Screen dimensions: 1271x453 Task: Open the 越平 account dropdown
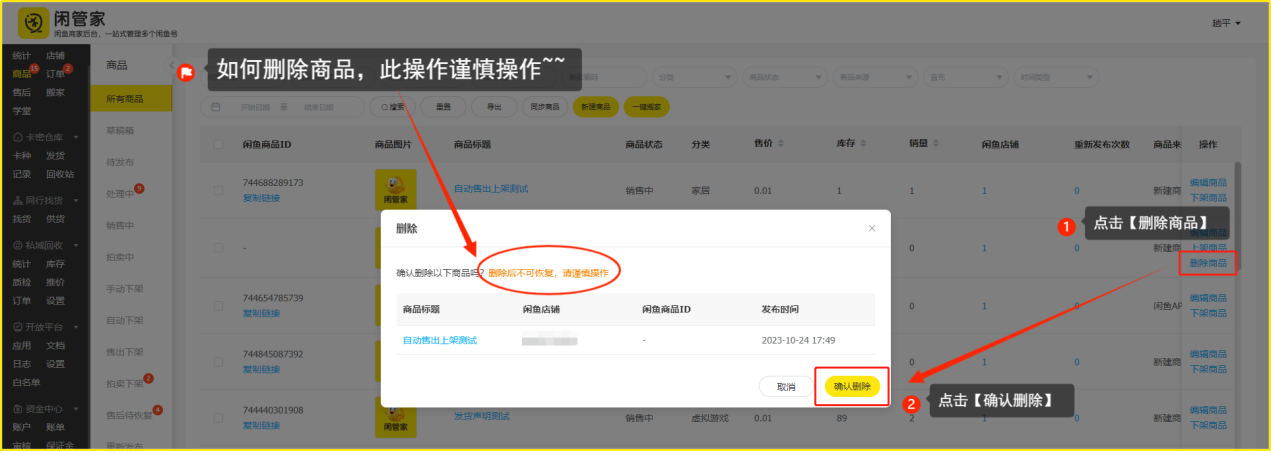coord(1225,22)
